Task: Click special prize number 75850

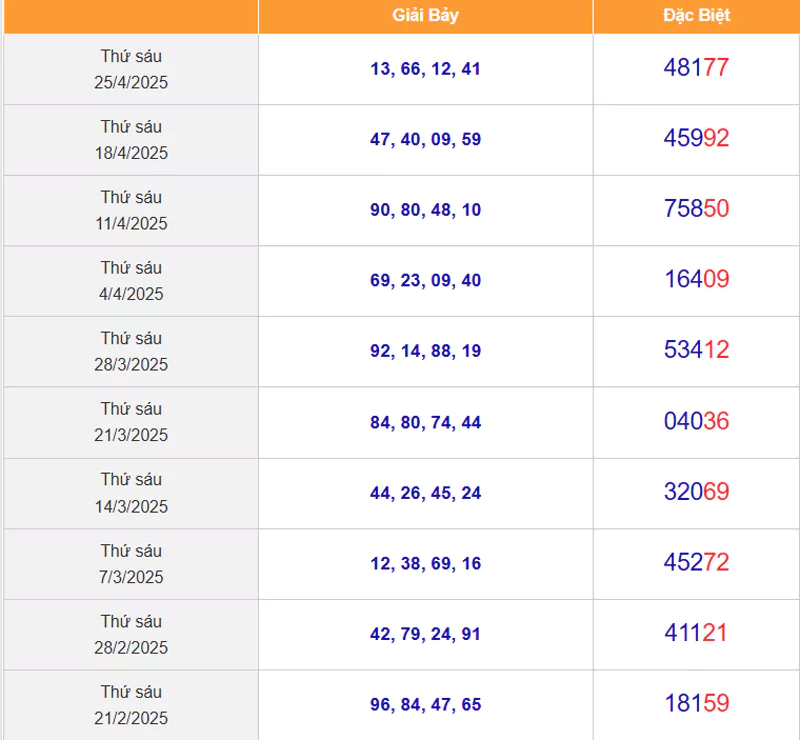Action: (x=696, y=209)
